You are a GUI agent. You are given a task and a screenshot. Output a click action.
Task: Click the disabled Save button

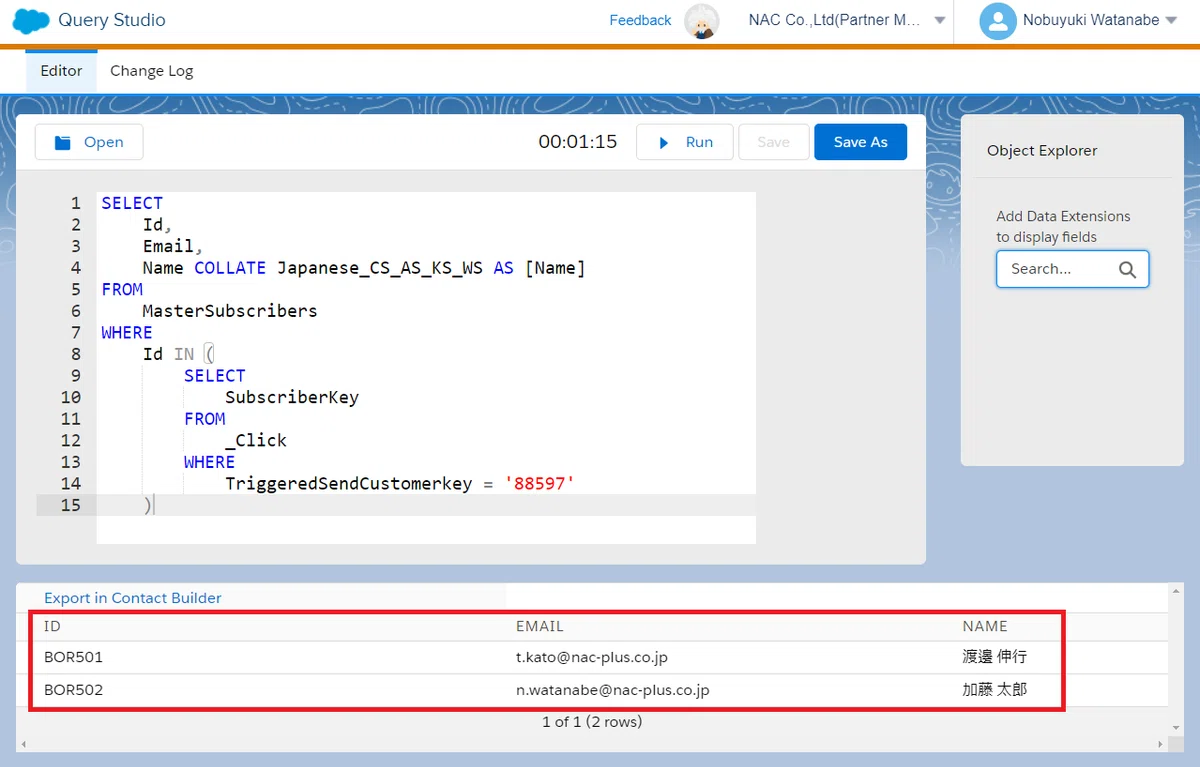pyautogui.click(x=773, y=142)
